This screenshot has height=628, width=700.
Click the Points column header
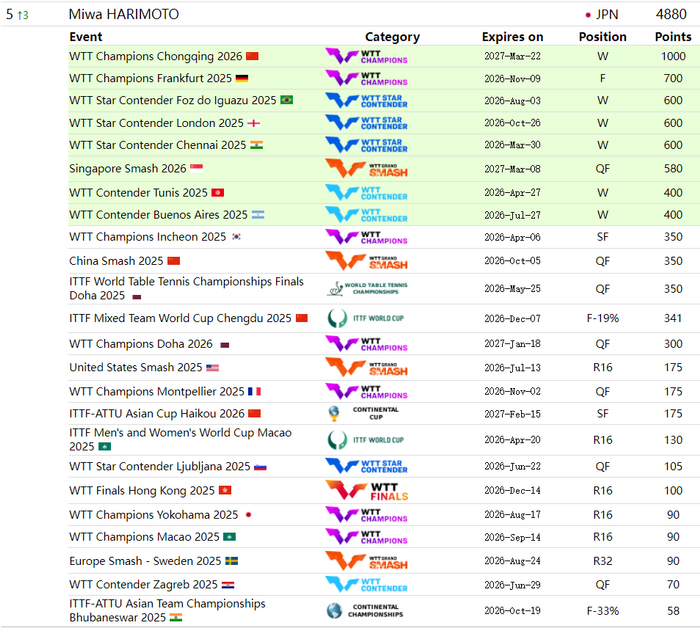click(673, 37)
